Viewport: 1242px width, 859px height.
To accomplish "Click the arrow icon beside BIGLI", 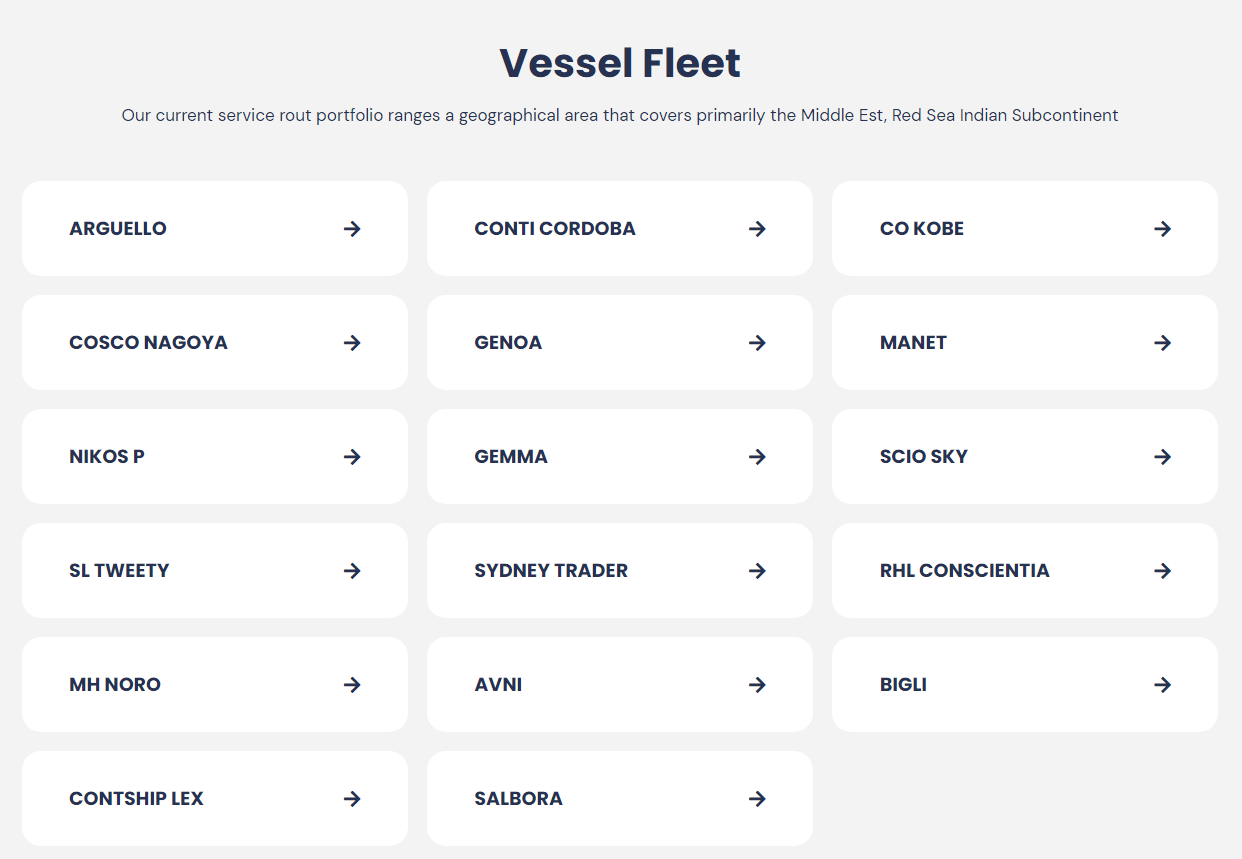I will 1162,685.
